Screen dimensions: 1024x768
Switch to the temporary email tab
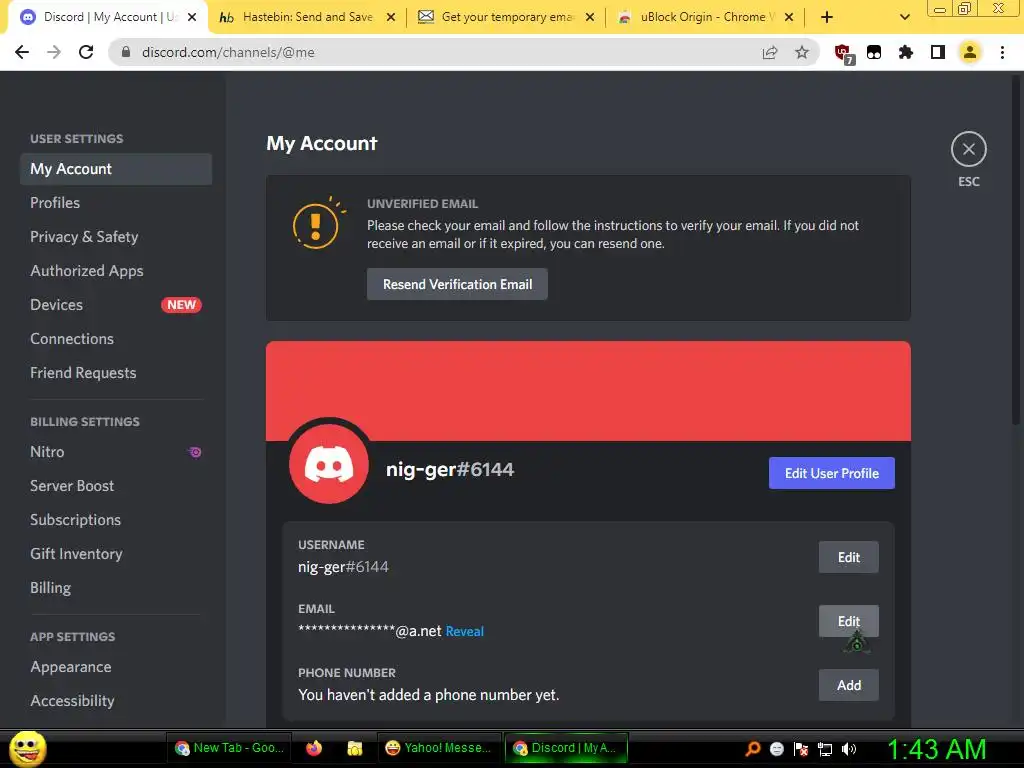pos(507,17)
